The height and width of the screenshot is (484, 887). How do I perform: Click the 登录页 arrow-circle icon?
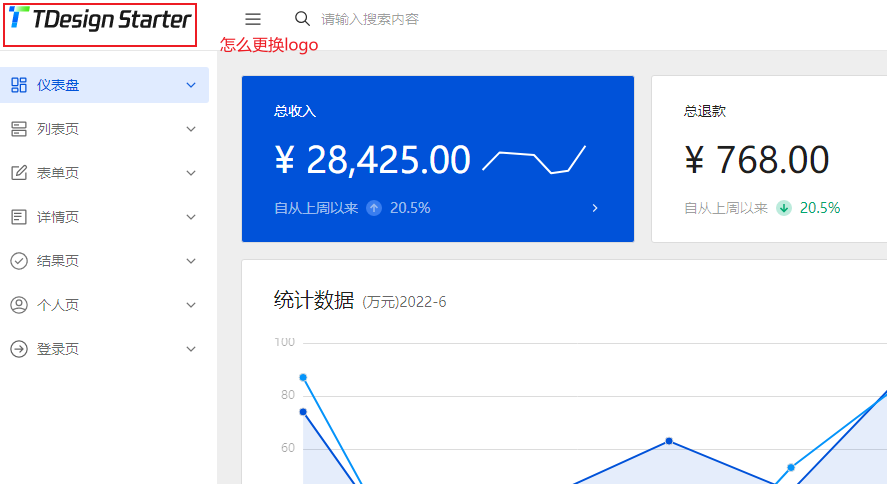(x=19, y=349)
